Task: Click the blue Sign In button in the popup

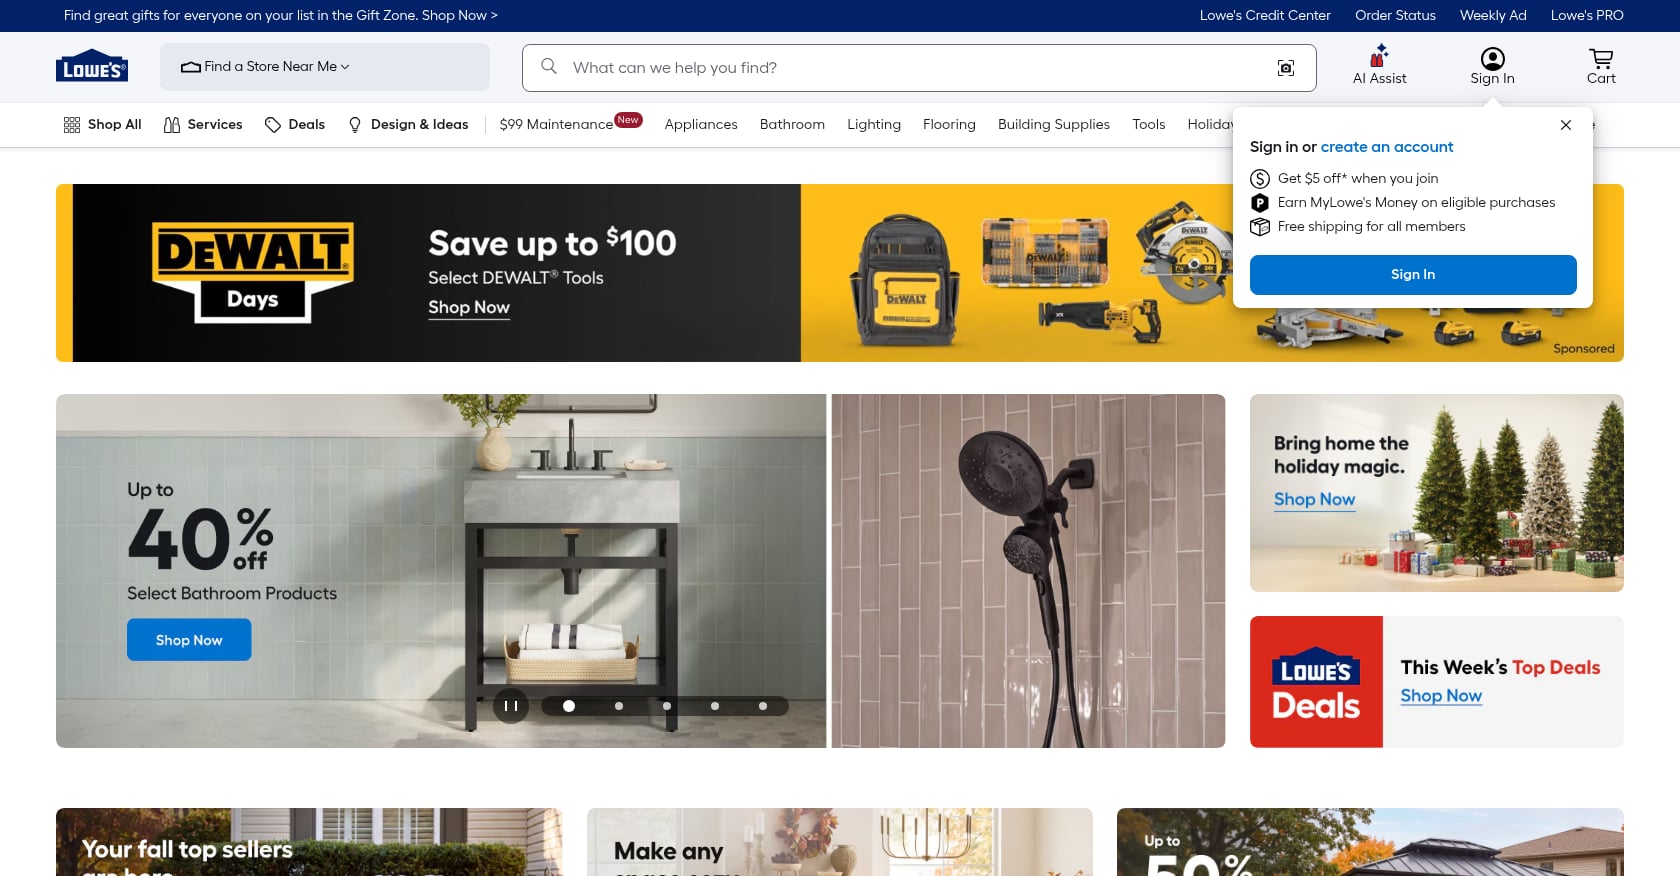Action: (1413, 275)
